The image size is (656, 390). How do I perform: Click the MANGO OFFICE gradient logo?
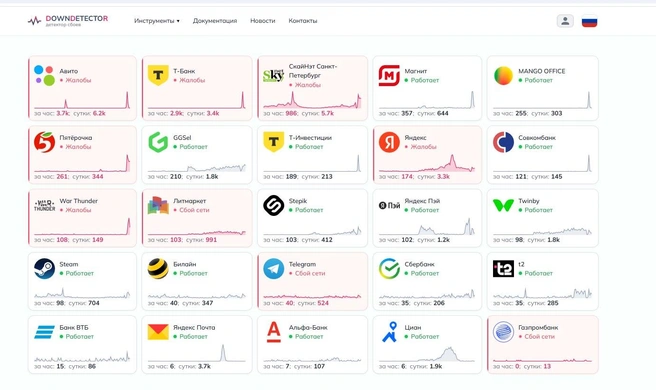(503, 76)
